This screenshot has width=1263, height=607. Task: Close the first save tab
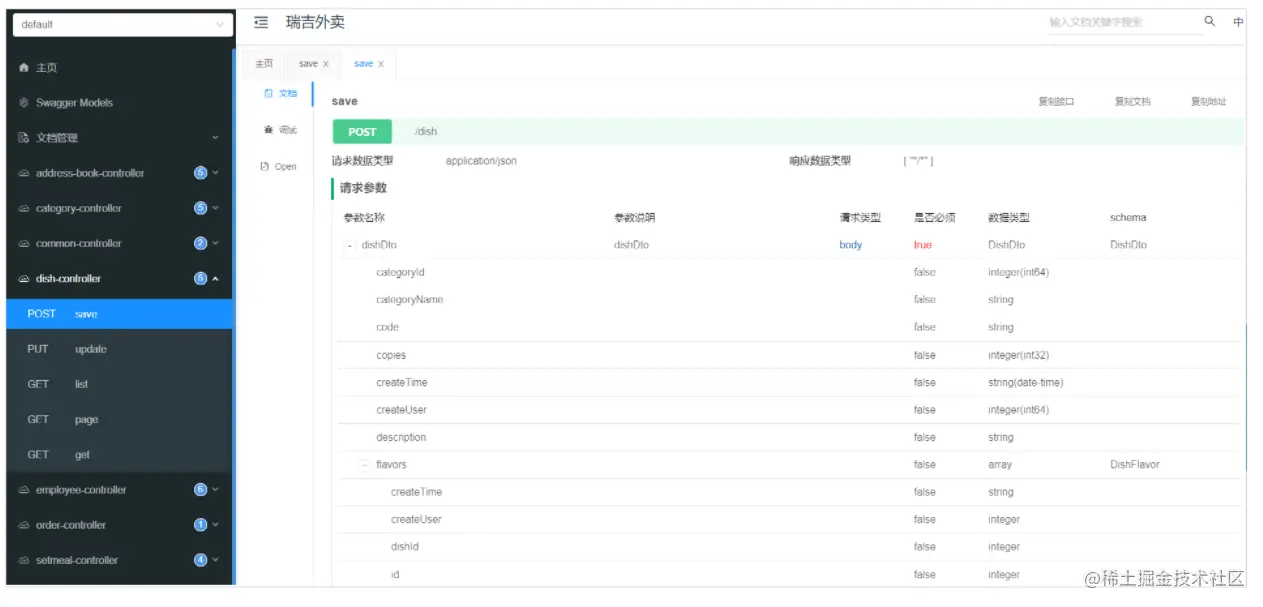point(326,64)
